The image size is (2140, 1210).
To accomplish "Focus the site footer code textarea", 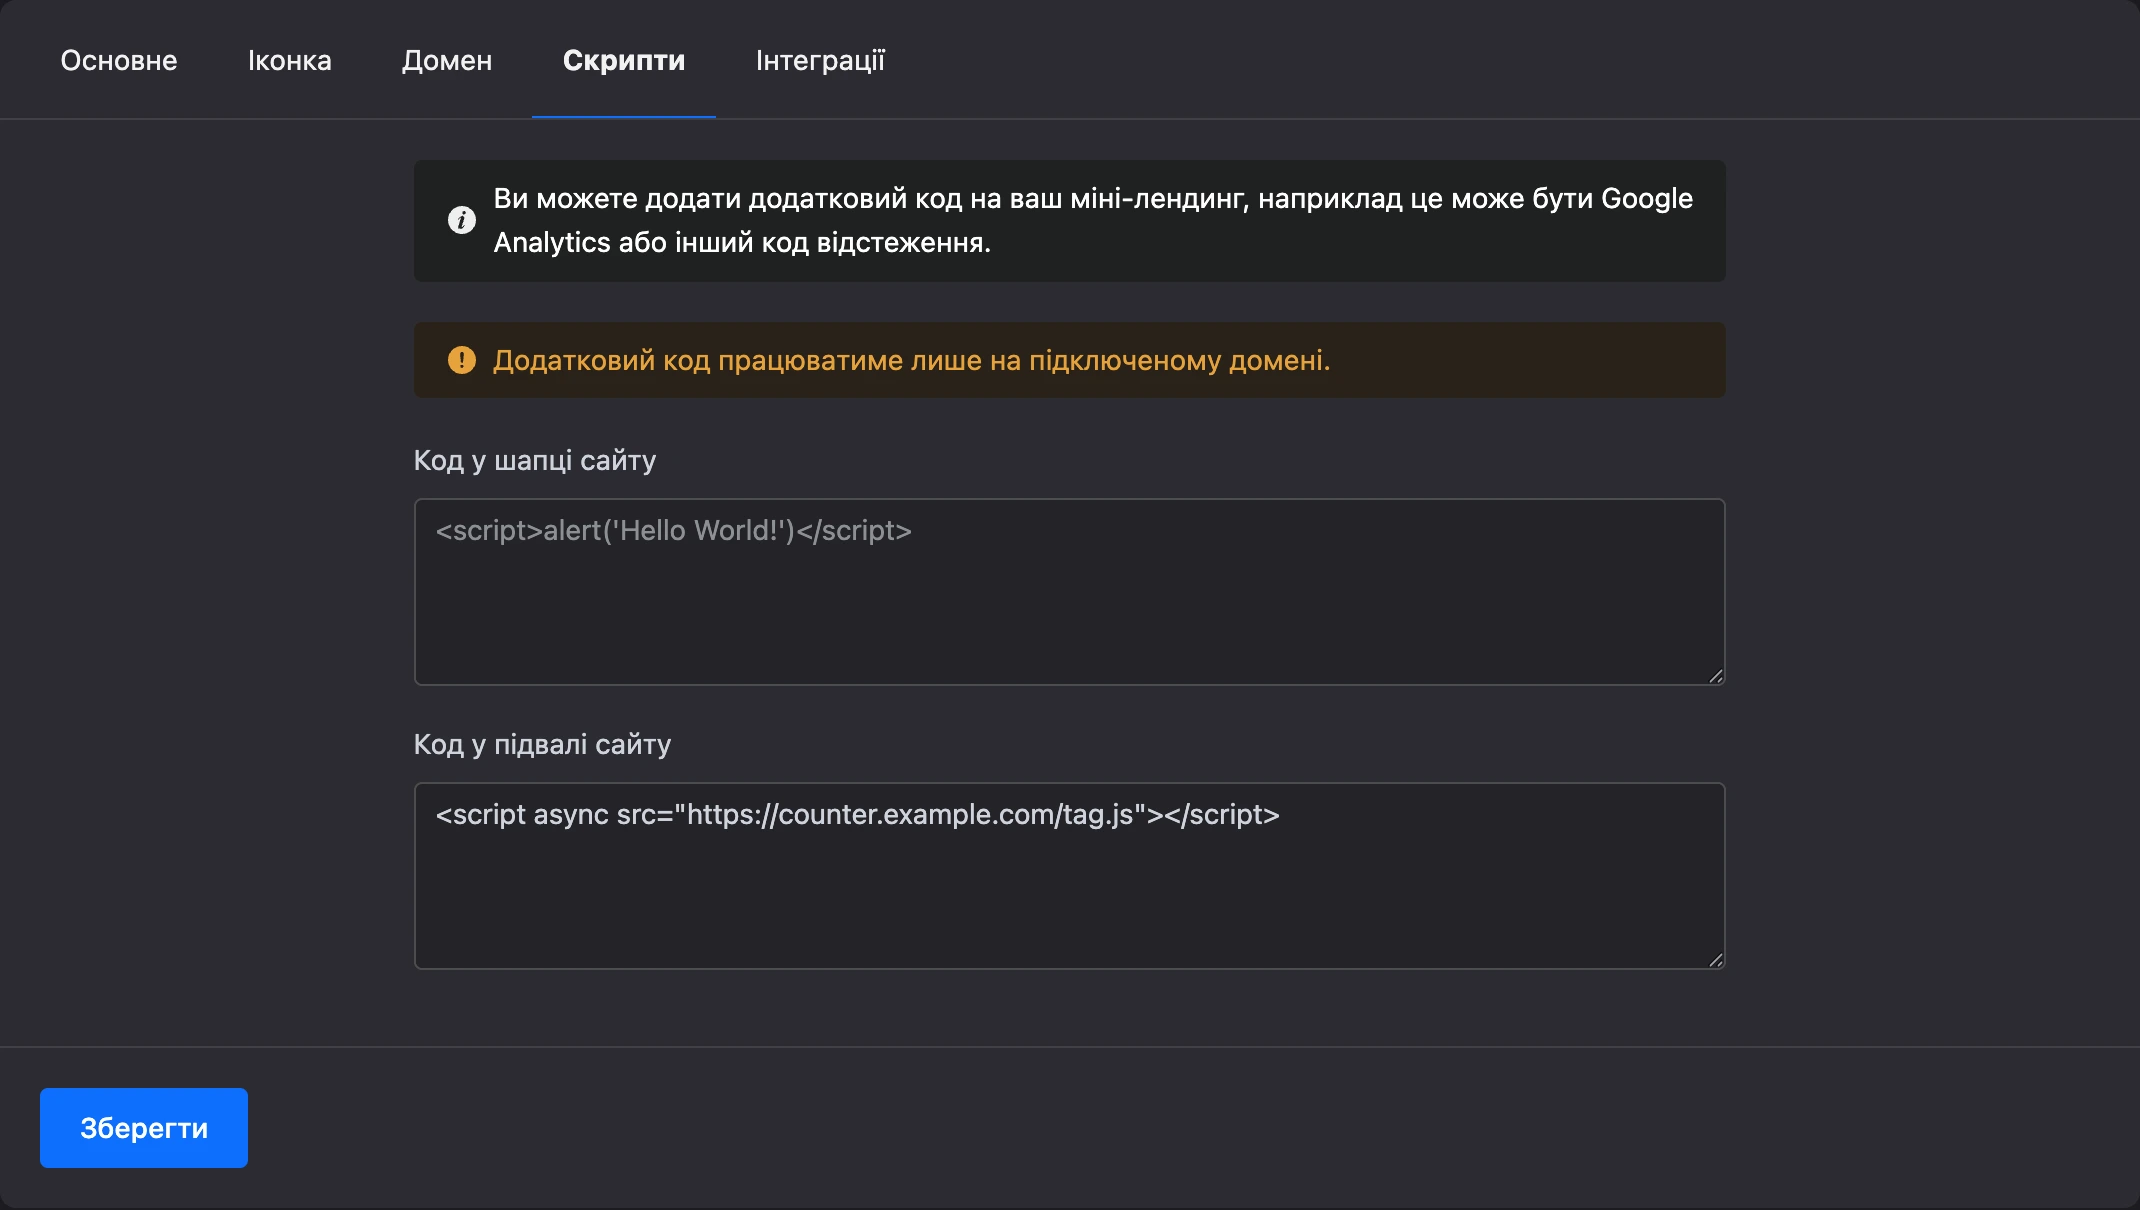I will click(x=1070, y=876).
